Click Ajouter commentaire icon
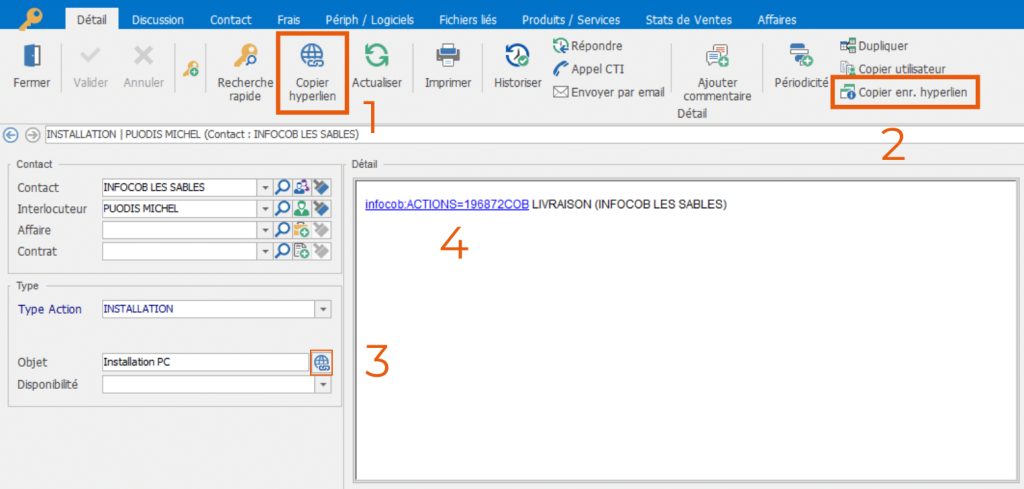The height and width of the screenshot is (489, 1024). (x=716, y=58)
